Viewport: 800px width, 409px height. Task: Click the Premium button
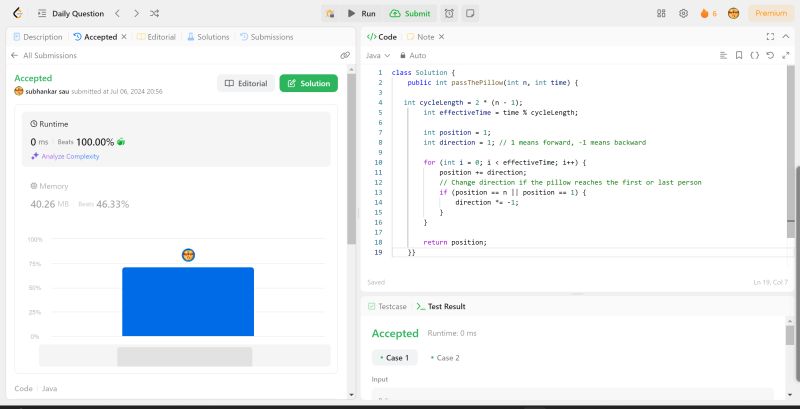click(770, 14)
